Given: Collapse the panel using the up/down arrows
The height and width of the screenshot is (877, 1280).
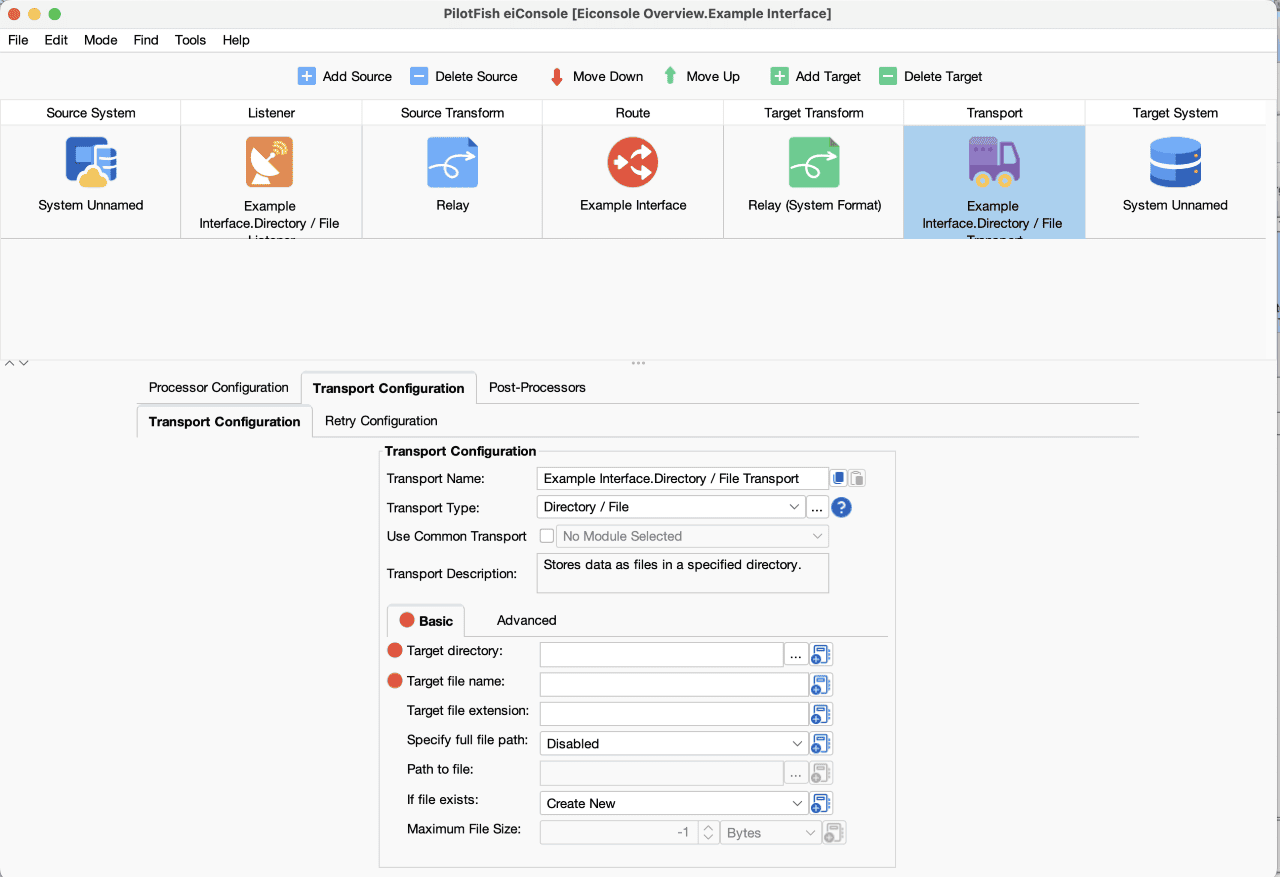Looking at the screenshot, I should point(17,363).
